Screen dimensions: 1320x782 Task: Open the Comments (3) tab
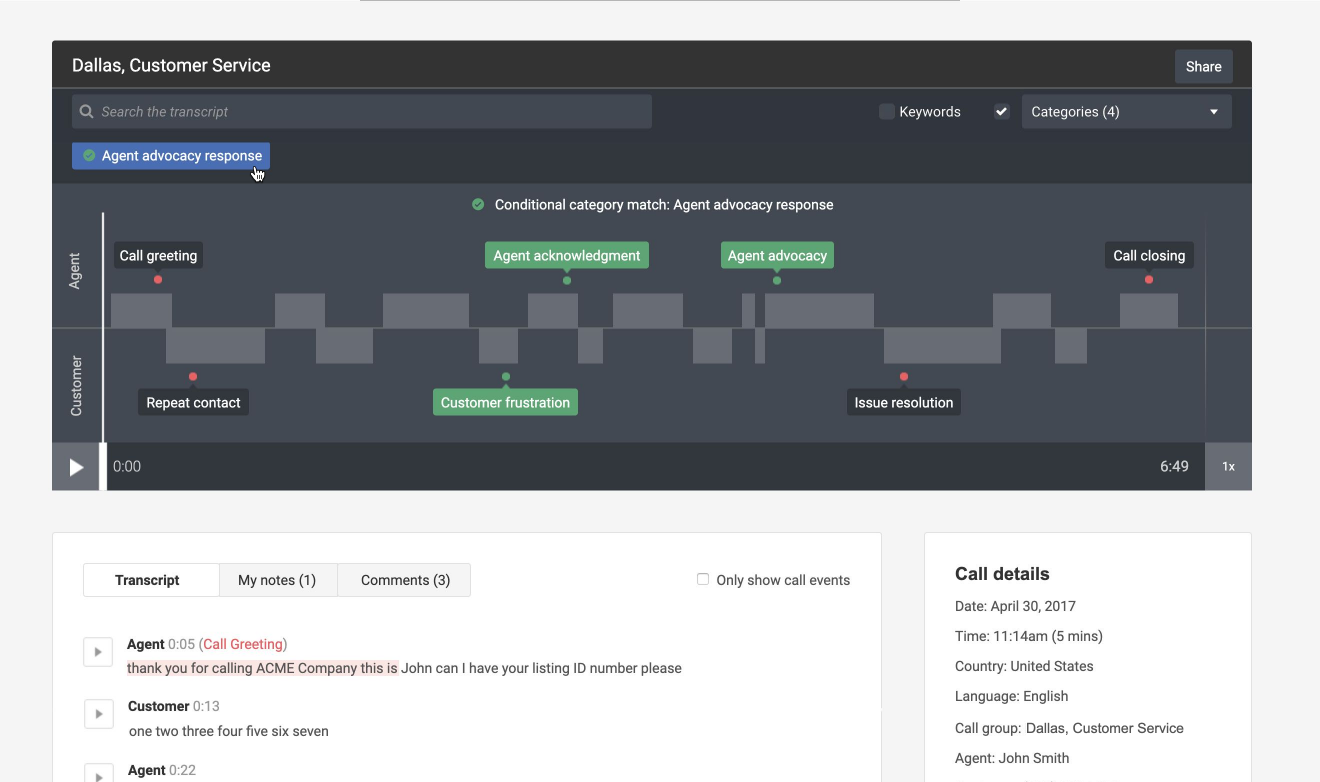pos(405,580)
